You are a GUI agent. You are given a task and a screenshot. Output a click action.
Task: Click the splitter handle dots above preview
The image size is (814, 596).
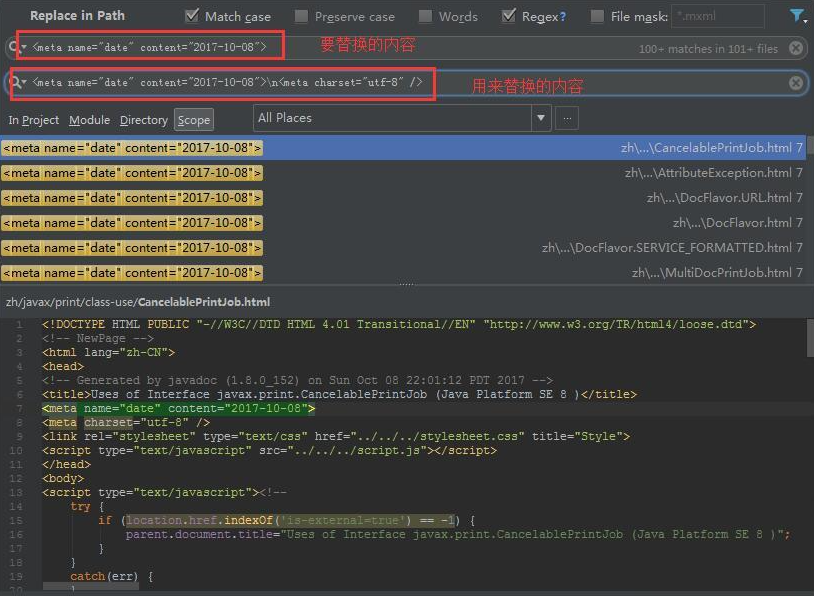[406, 285]
